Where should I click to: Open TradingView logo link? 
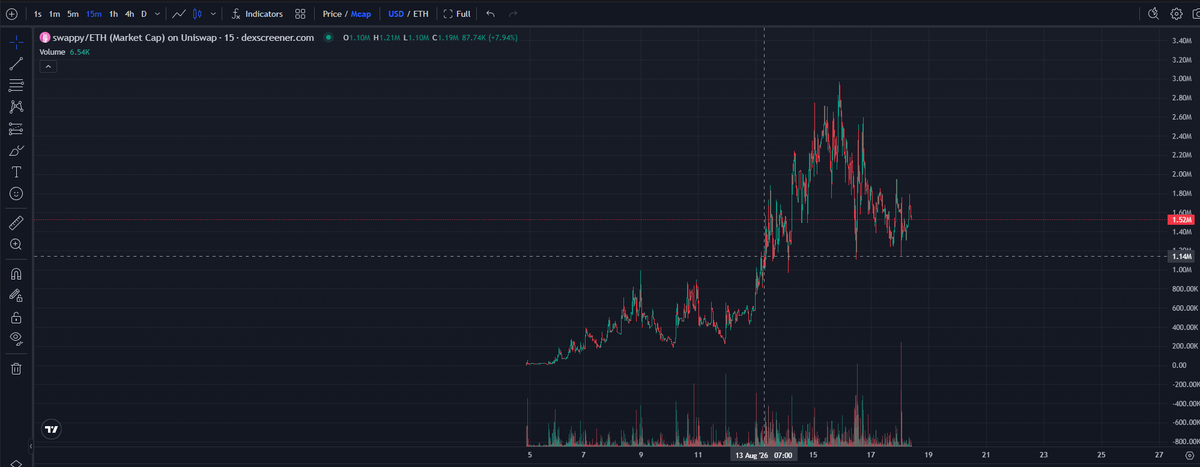[x=51, y=429]
